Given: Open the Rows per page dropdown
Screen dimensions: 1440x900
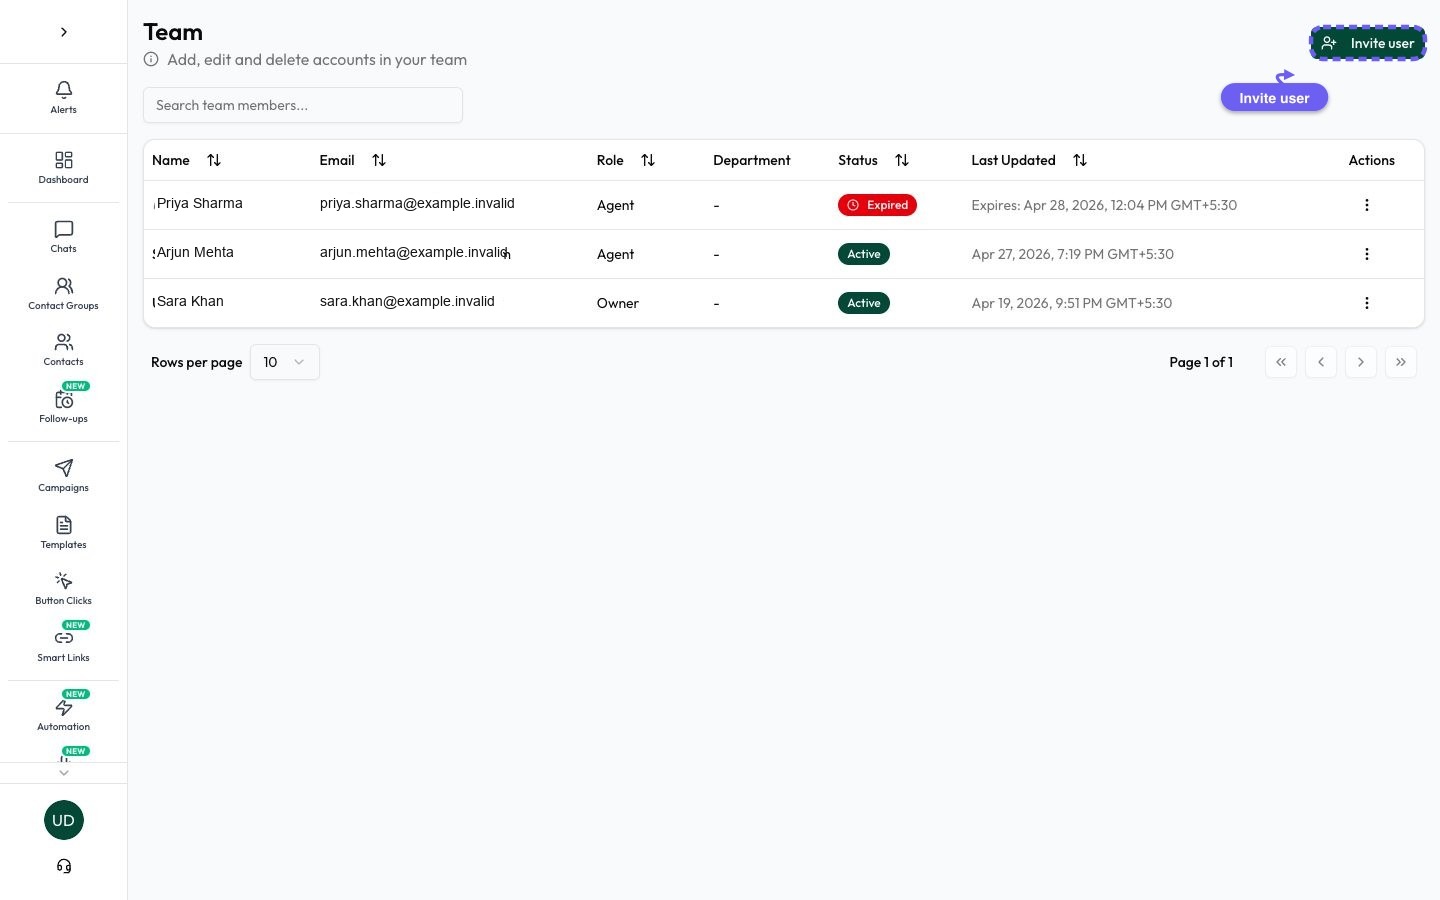Looking at the screenshot, I should pyautogui.click(x=285, y=362).
